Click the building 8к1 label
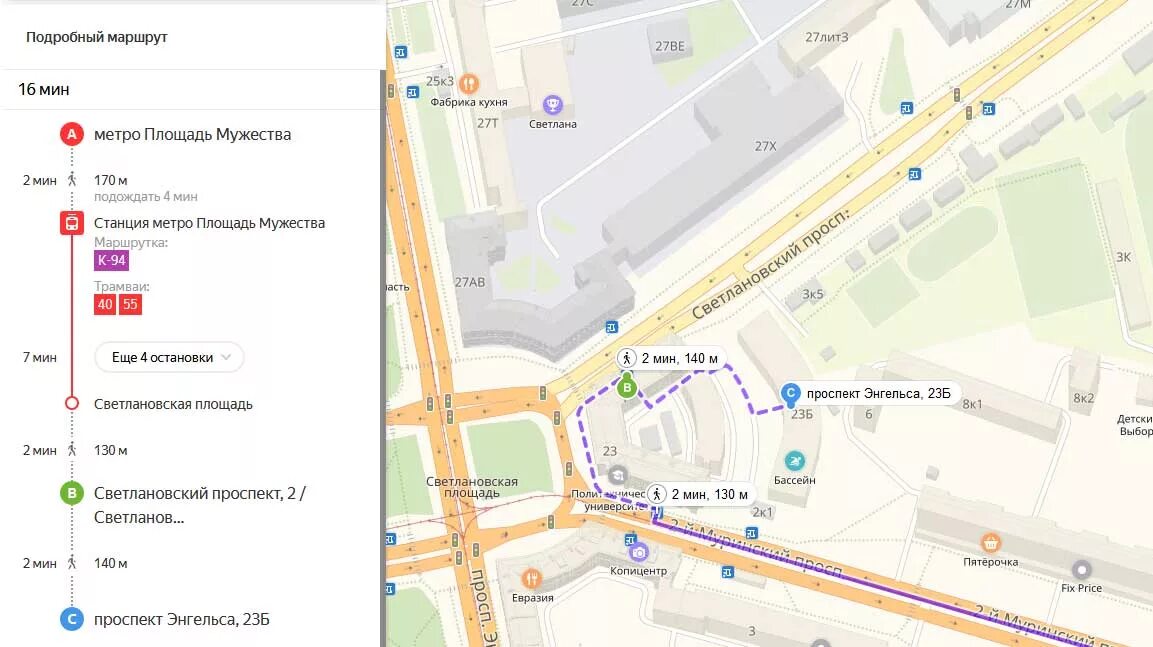Screen dimensions: 1153x647 [x=972, y=404]
